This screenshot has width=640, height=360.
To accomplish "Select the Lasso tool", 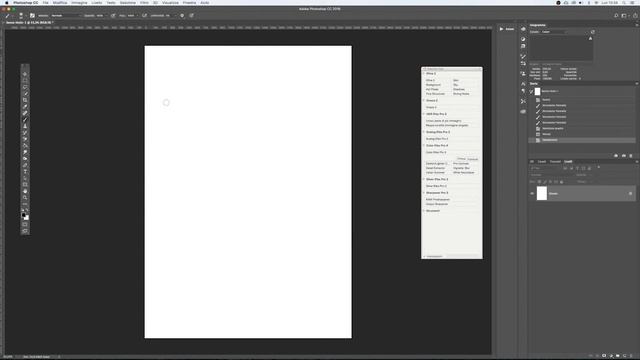I will pos(25,87).
